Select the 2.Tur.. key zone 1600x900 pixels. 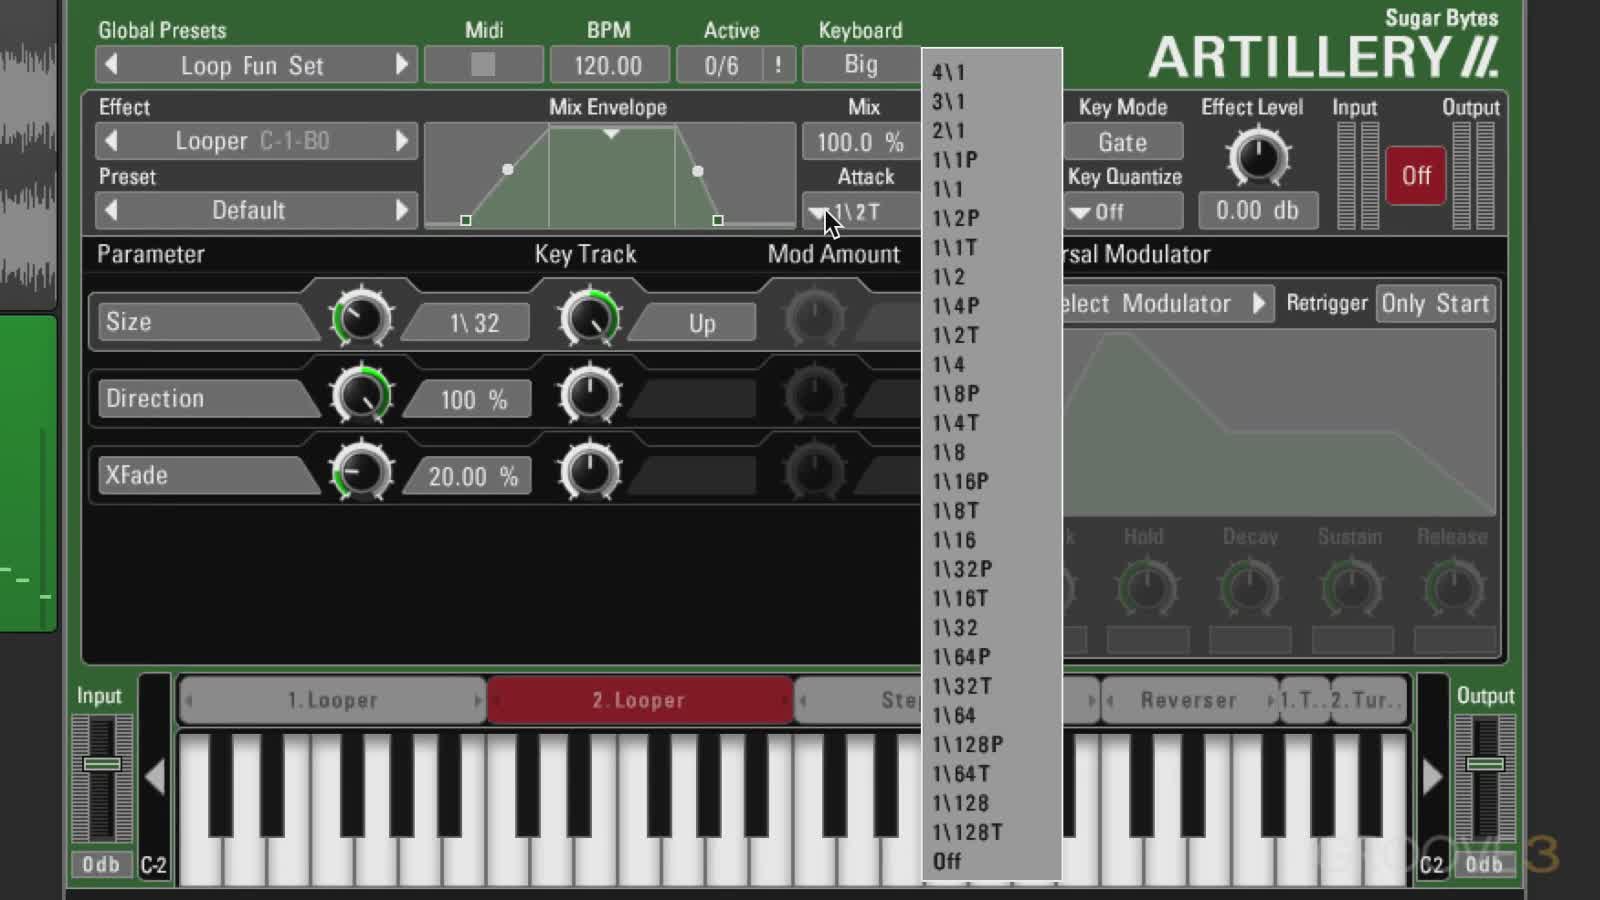coord(1369,700)
